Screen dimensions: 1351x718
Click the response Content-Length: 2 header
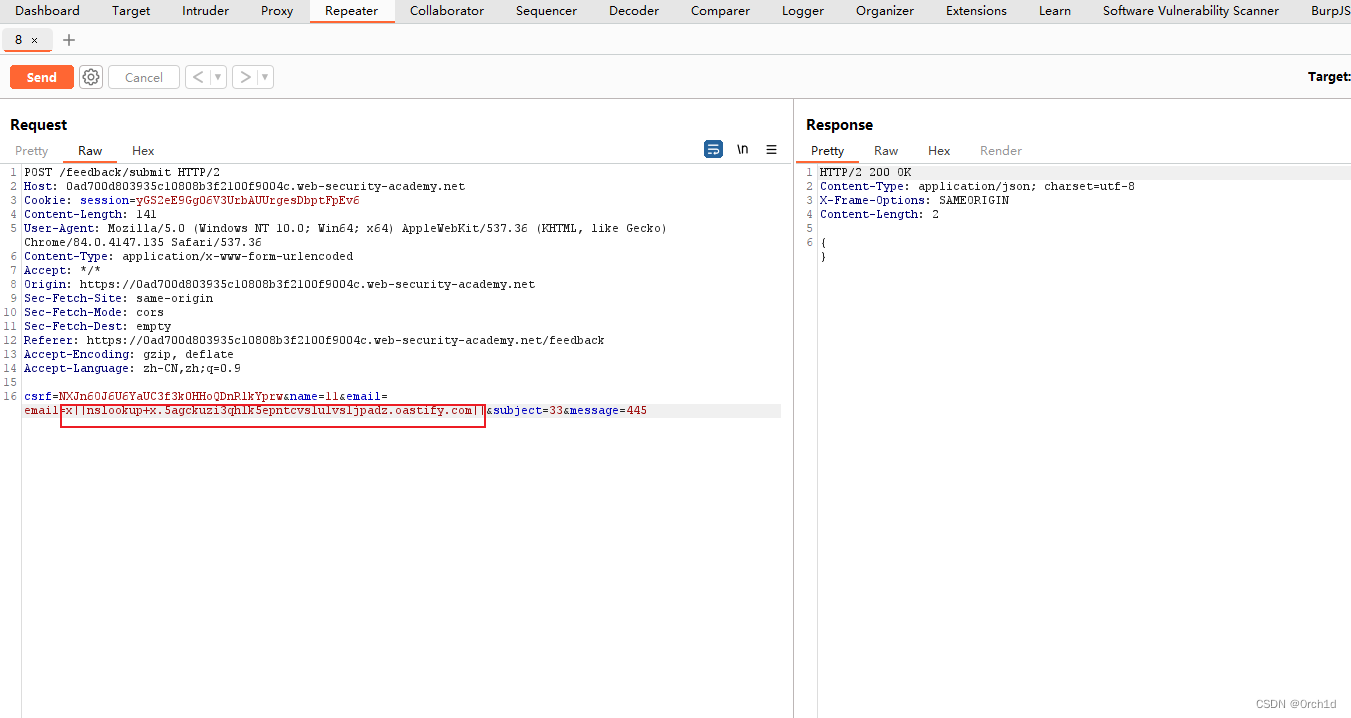tap(879, 214)
